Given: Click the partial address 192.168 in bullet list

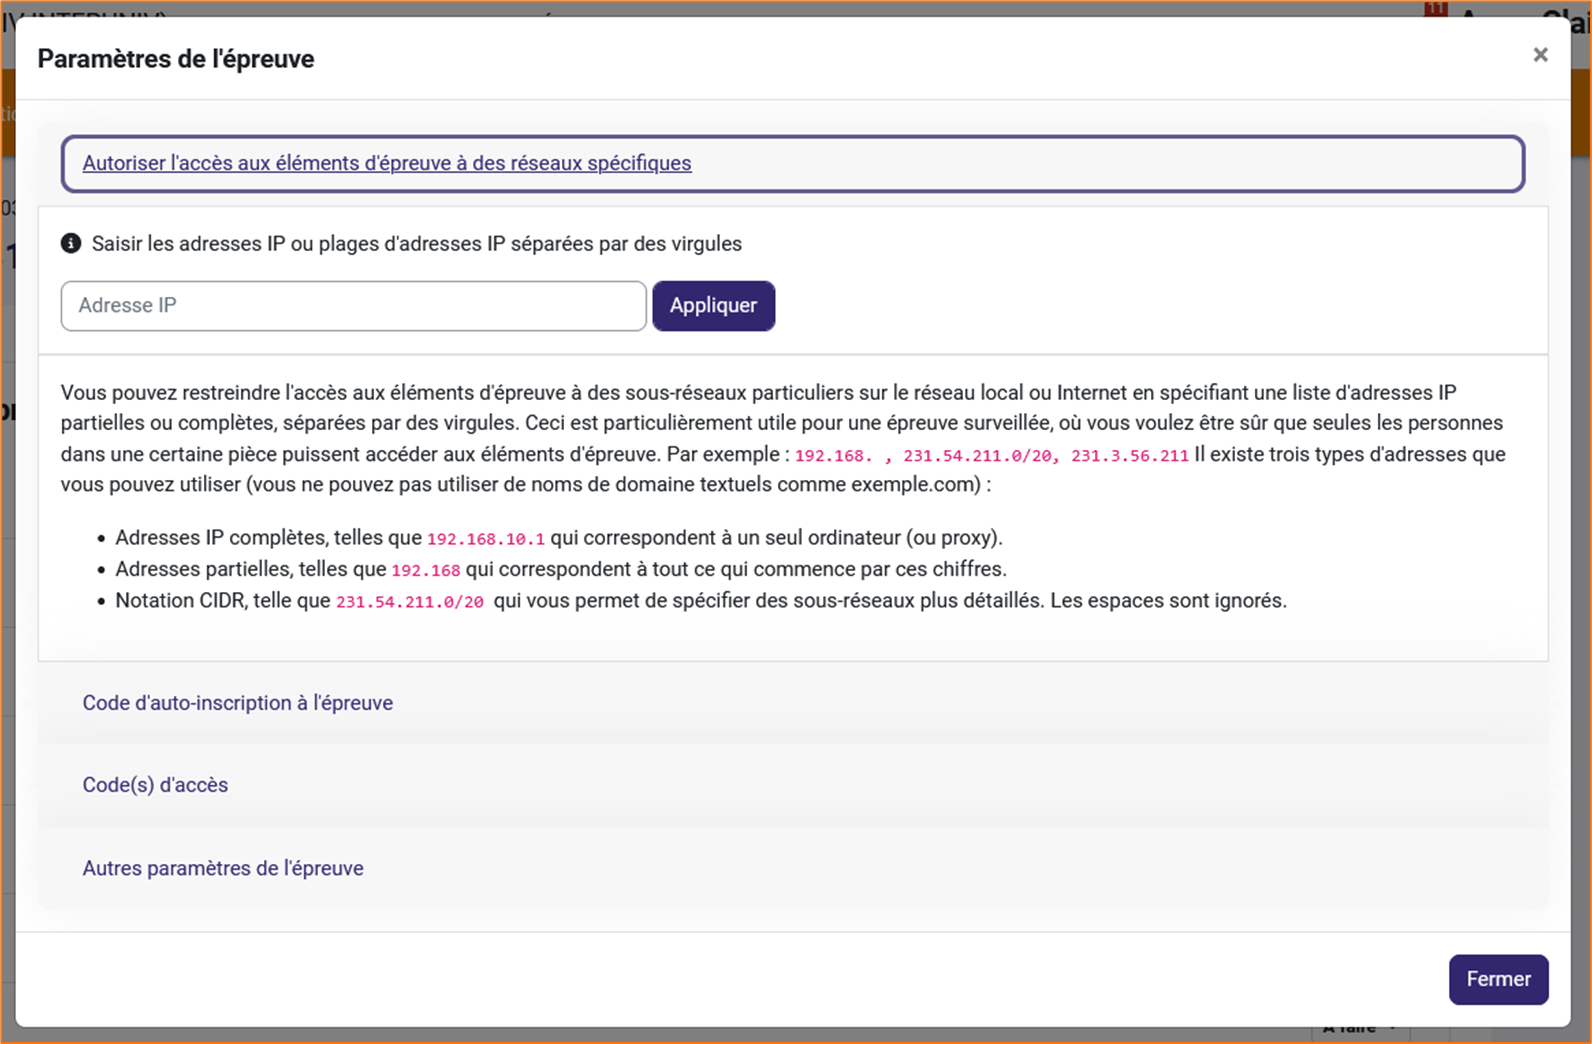Looking at the screenshot, I should (425, 570).
